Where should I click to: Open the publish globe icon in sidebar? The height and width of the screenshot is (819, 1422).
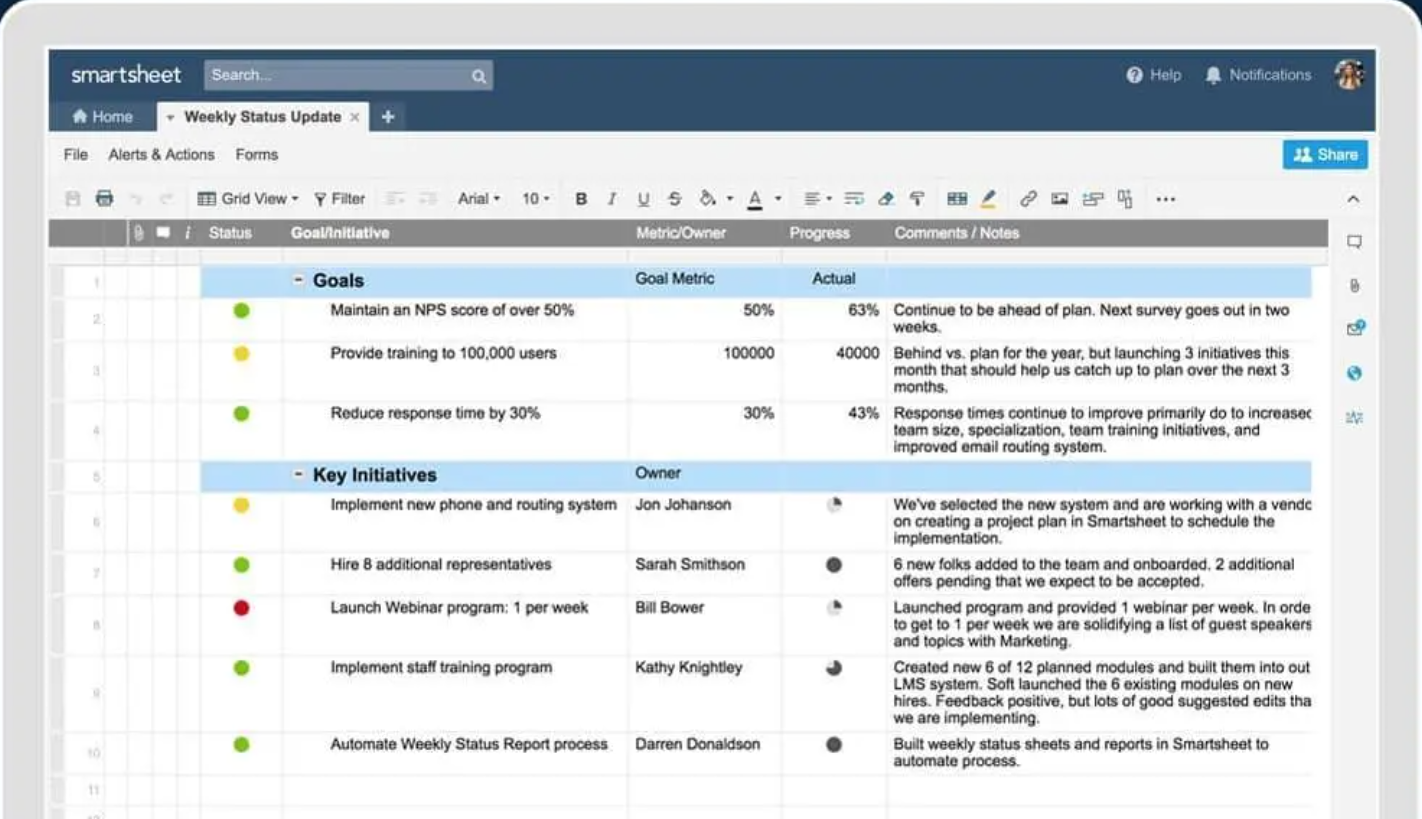tap(1354, 373)
